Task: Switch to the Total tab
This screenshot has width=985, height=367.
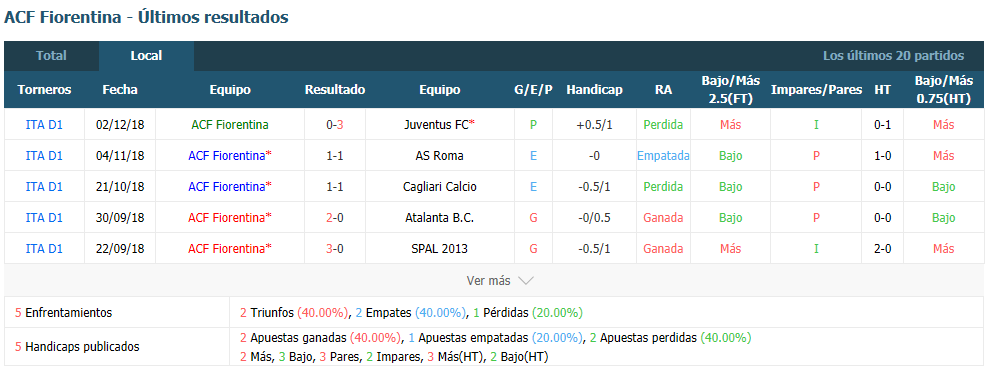Action: click(52, 55)
